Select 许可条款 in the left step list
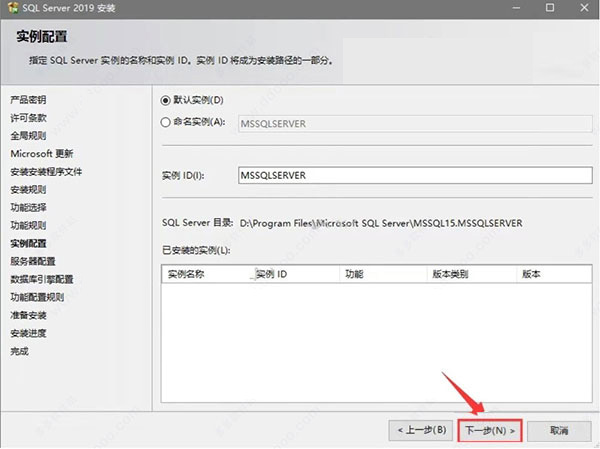This screenshot has width=600, height=449. point(28,118)
